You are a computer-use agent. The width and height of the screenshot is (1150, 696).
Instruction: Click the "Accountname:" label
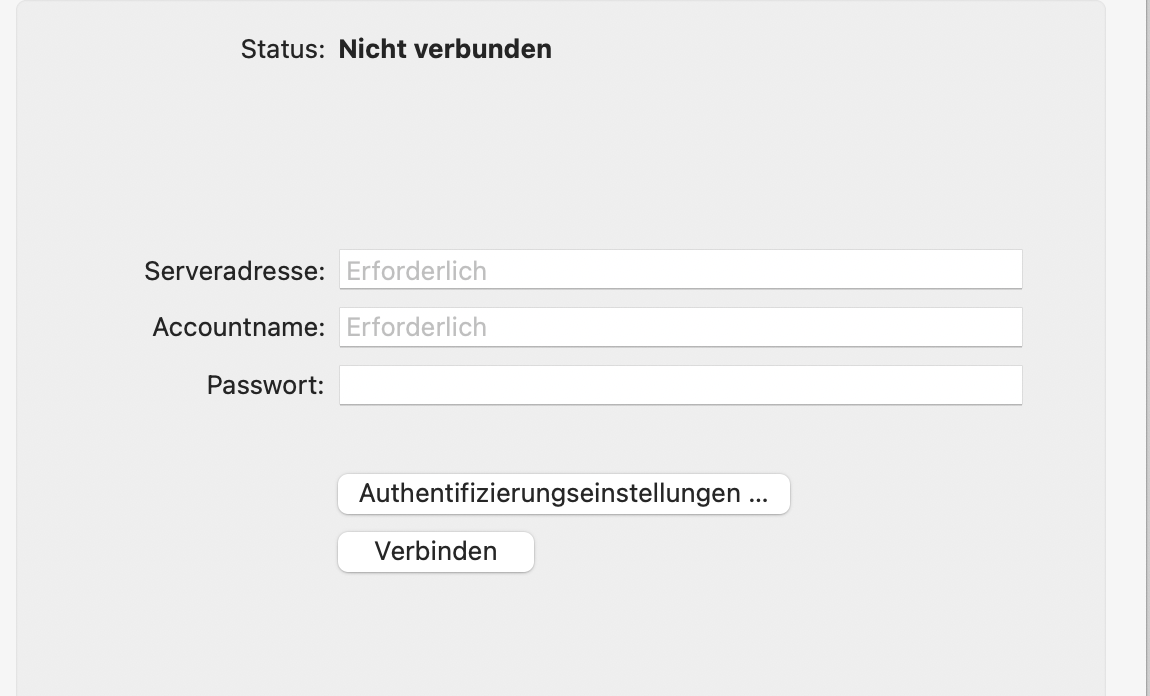tap(238, 327)
